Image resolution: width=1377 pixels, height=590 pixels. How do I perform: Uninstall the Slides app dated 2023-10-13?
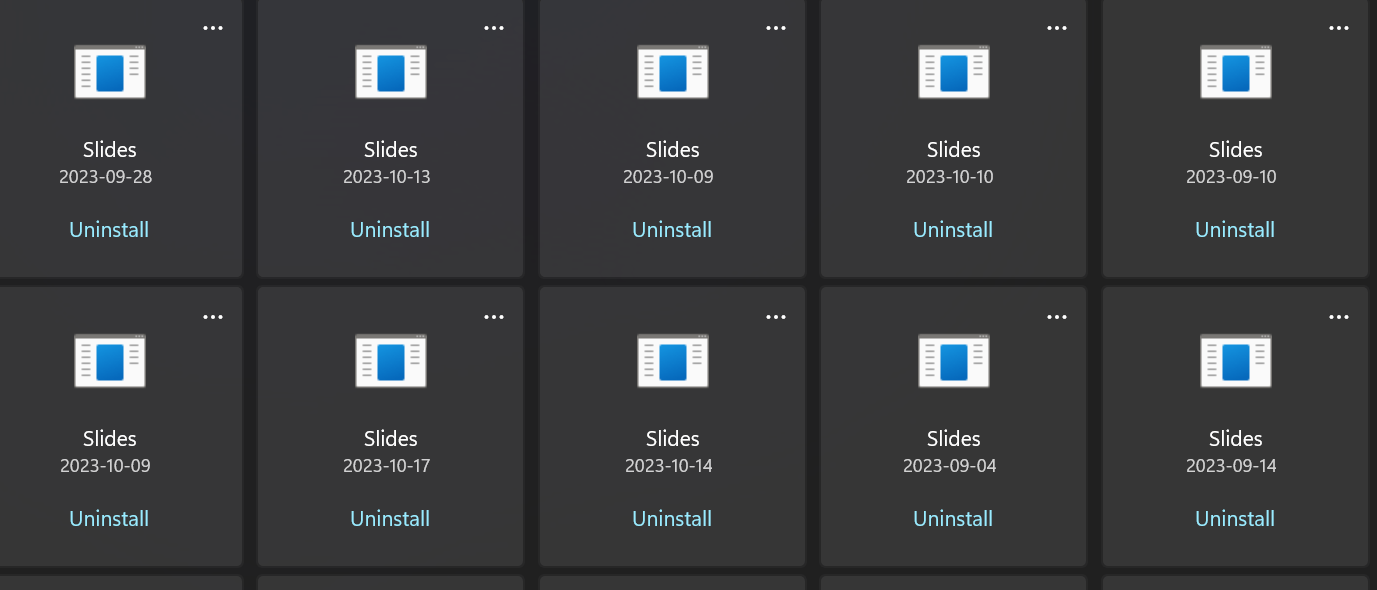pyautogui.click(x=390, y=230)
